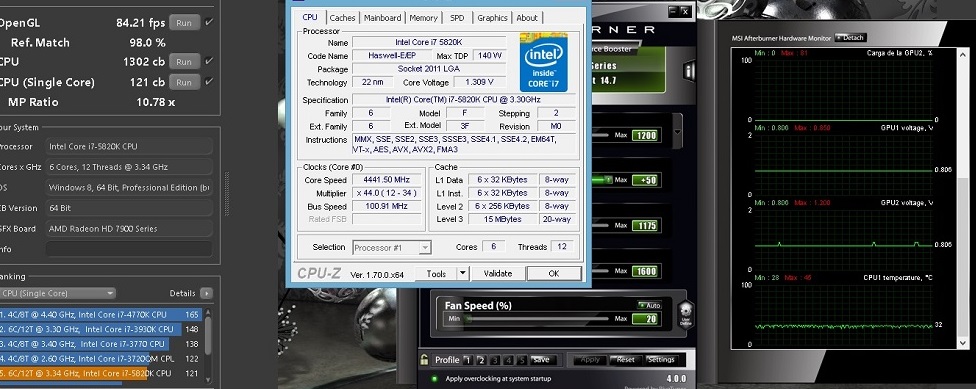
Task: Toggle the OpenGL test checkmark
Action: pyautogui.click(x=209, y=22)
